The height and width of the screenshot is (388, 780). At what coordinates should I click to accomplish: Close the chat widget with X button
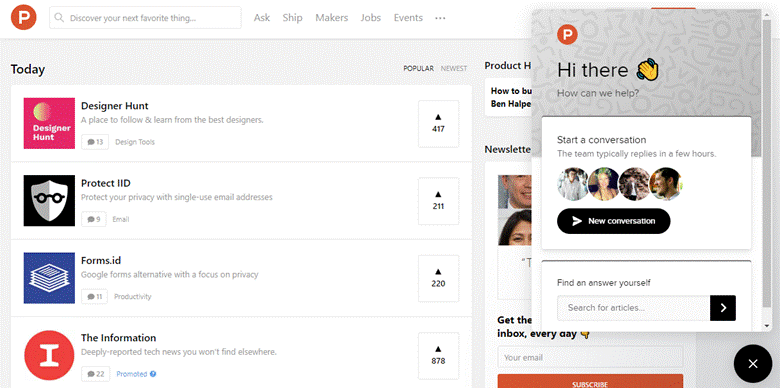click(x=753, y=364)
